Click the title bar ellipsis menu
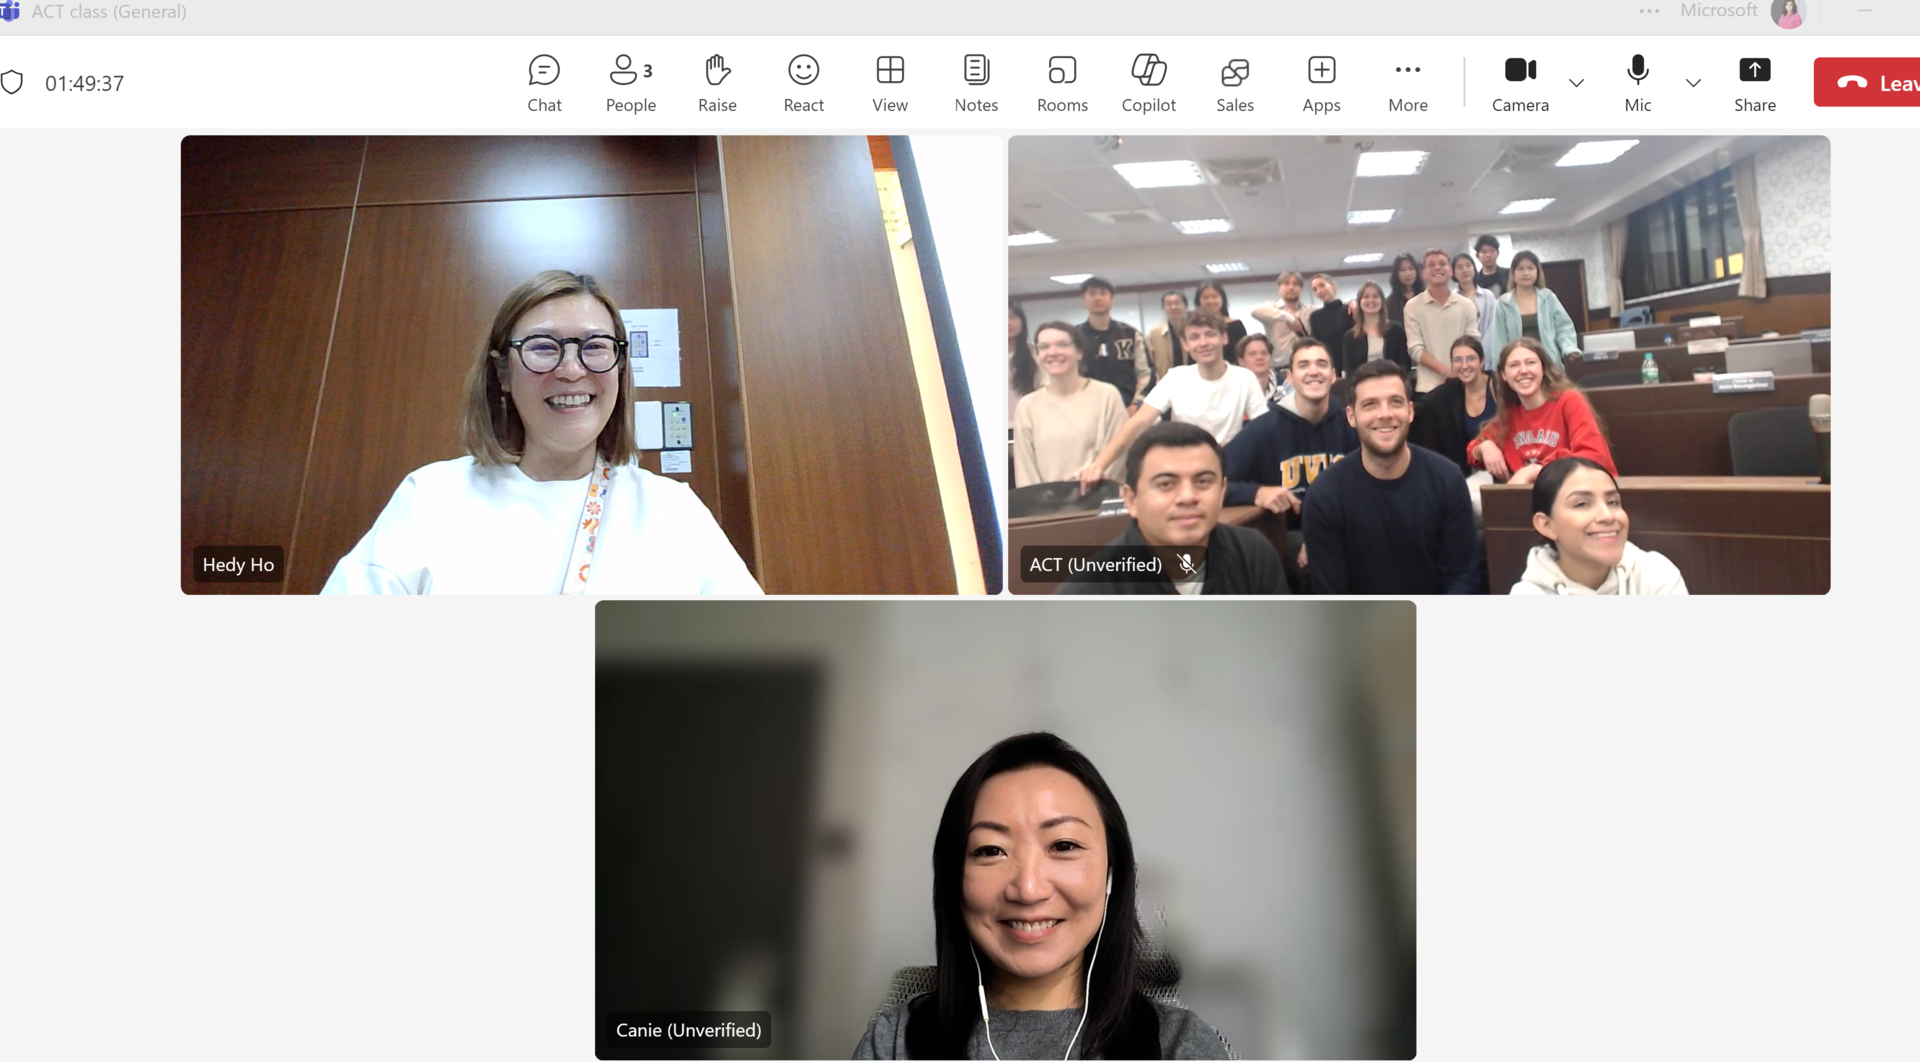This screenshot has height=1062, width=1920. click(1649, 12)
